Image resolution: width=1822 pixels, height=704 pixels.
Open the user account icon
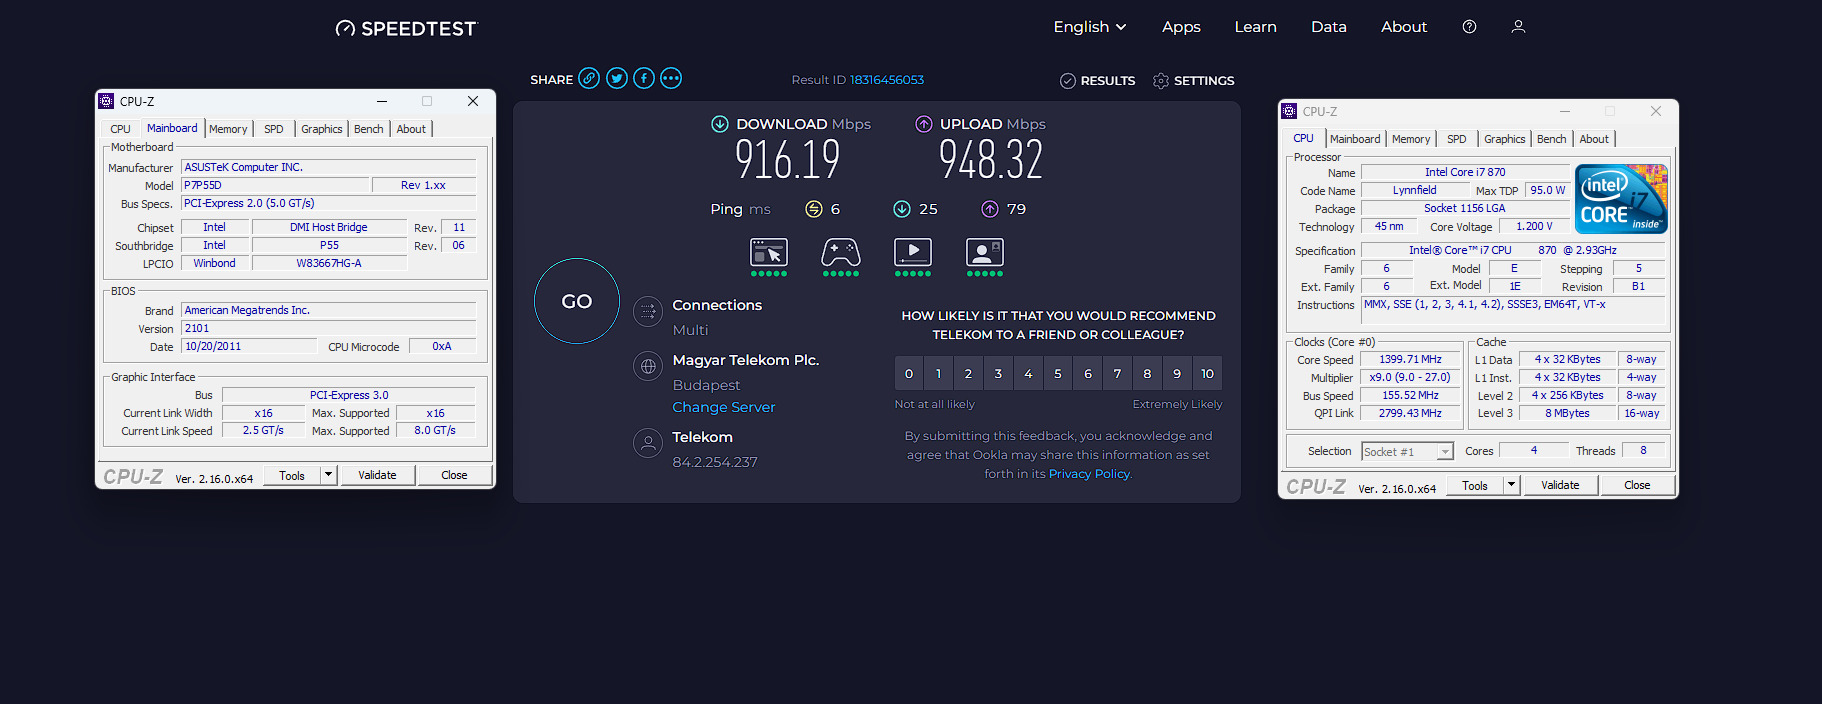pos(1518,27)
